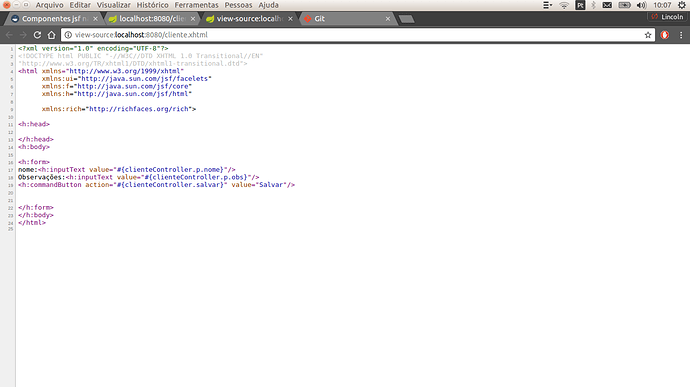690x387 pixels.
Task: Reload the page with refresh icon
Action: tap(37, 35)
